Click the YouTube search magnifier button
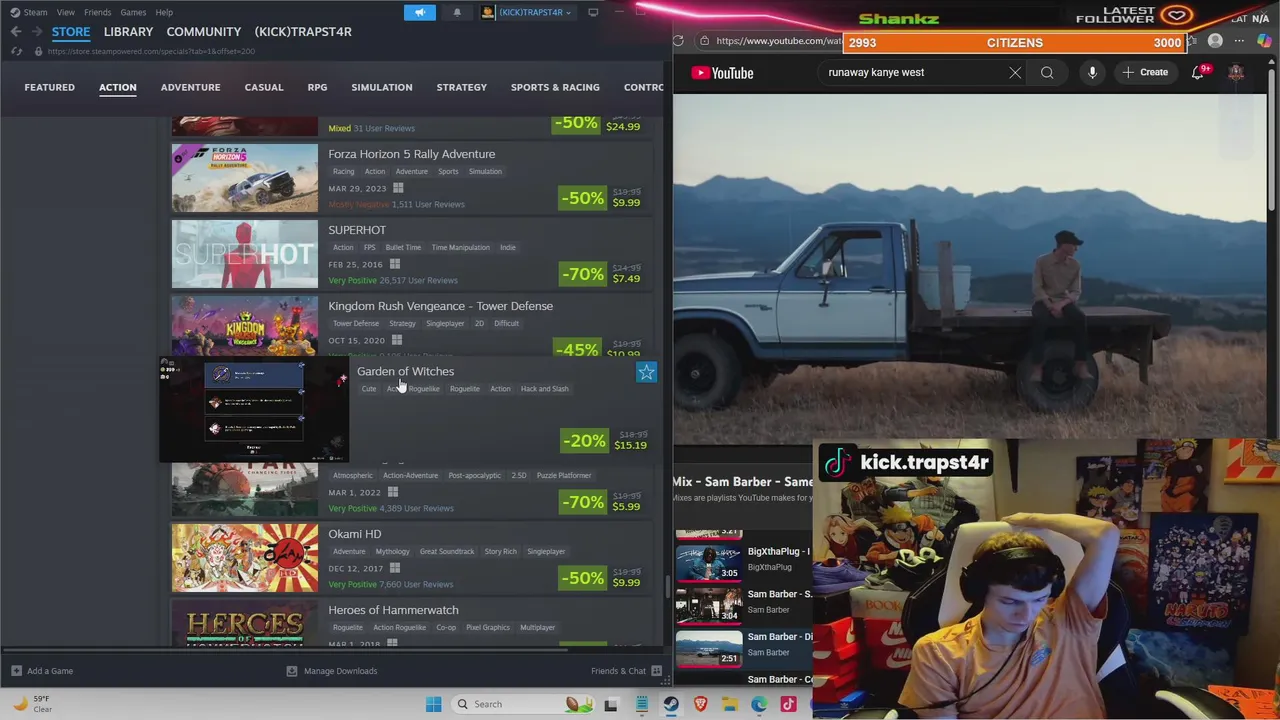Image resolution: width=1280 pixels, height=720 pixels. pos(1047,72)
